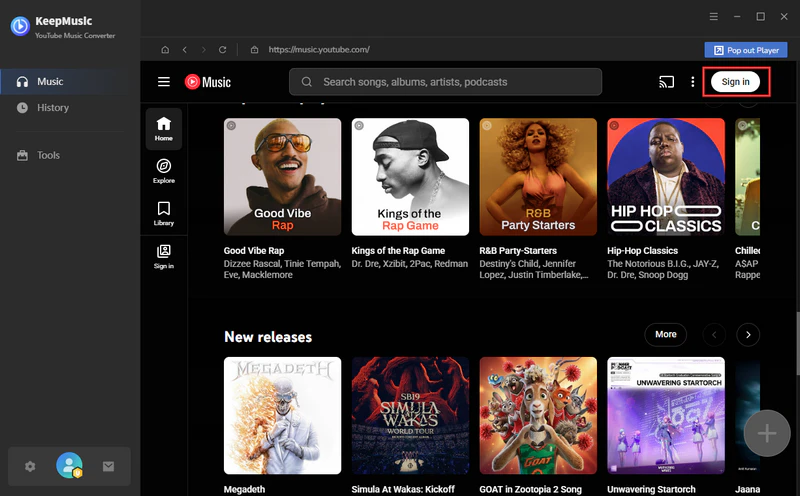Open the KeepMusic hamburger menu in title bar
This screenshot has width=800, height=496.
pyautogui.click(x=714, y=17)
